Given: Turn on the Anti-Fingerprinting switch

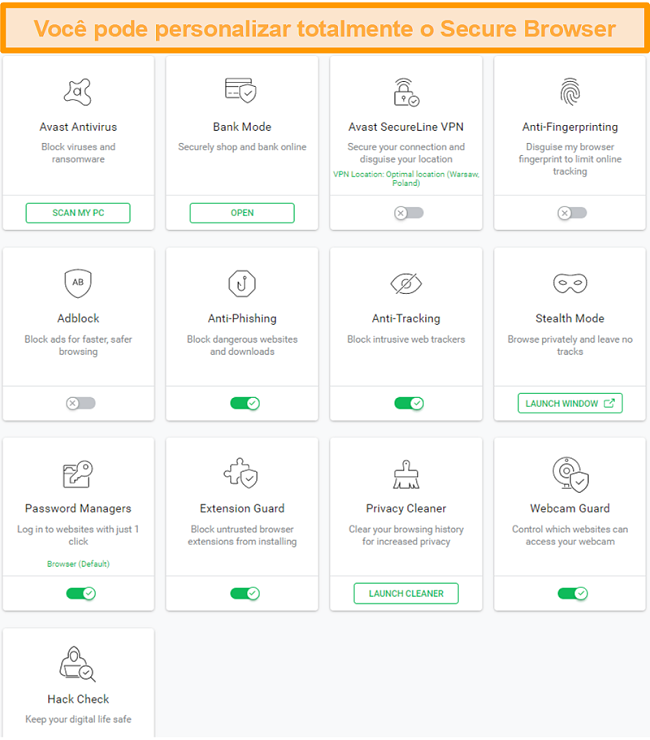Looking at the screenshot, I should (572, 213).
